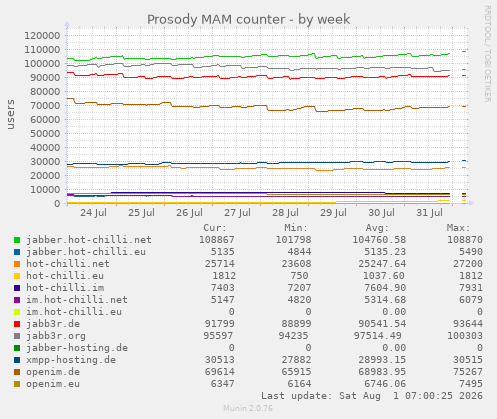Click the max value 7495 for openim.eu
497x419 pixels.
pyautogui.click(x=471, y=384)
